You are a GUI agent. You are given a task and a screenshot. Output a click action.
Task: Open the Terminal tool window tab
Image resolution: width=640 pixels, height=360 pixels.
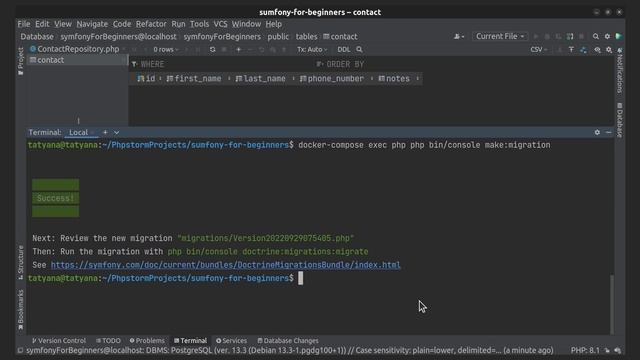(190, 340)
